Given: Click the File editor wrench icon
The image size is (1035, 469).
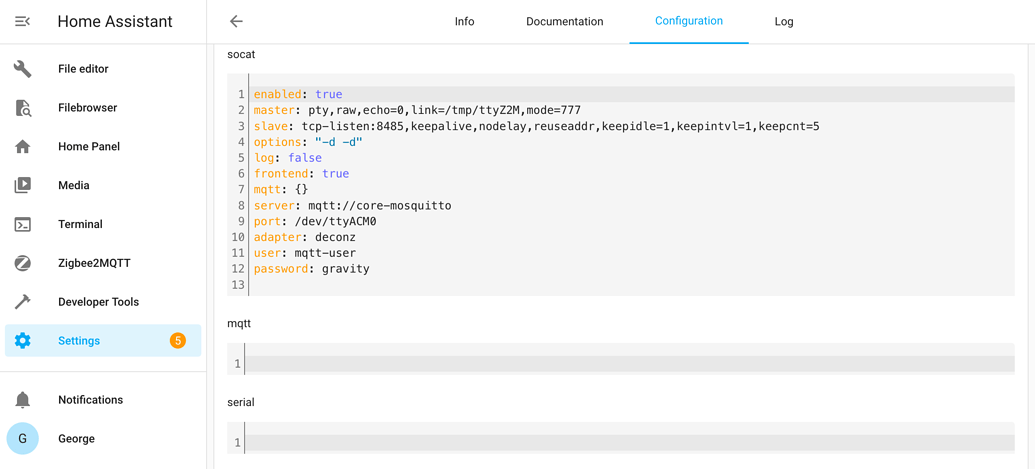Looking at the screenshot, I should (22, 69).
